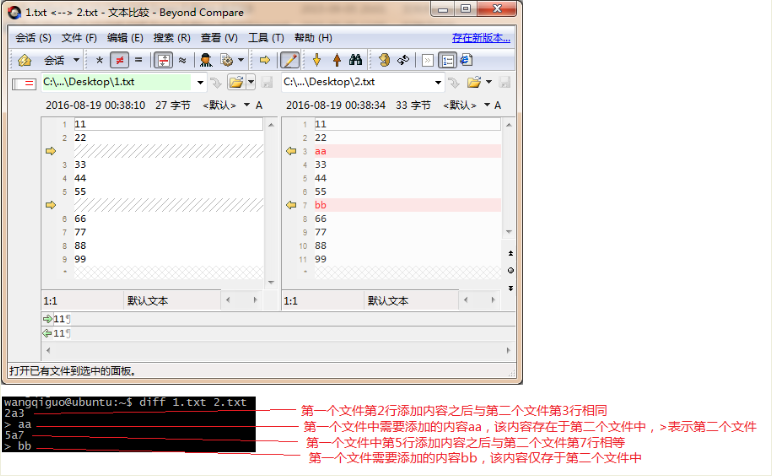Expand the format gear dropdown arrow

(x=241, y=60)
